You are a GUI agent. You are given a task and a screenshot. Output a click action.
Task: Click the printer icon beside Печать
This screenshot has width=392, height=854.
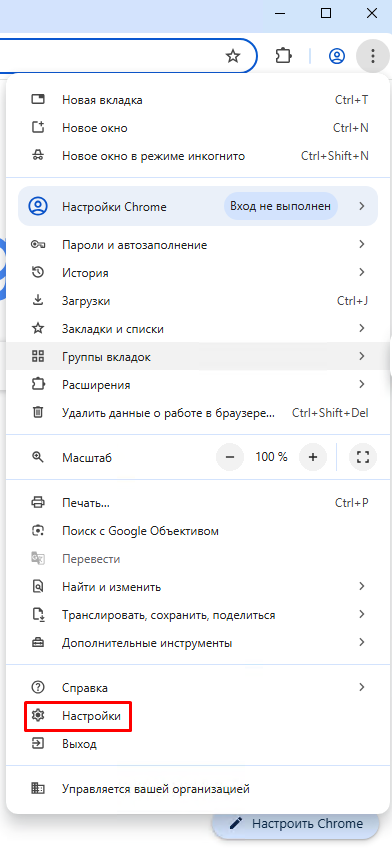pyautogui.click(x=38, y=502)
